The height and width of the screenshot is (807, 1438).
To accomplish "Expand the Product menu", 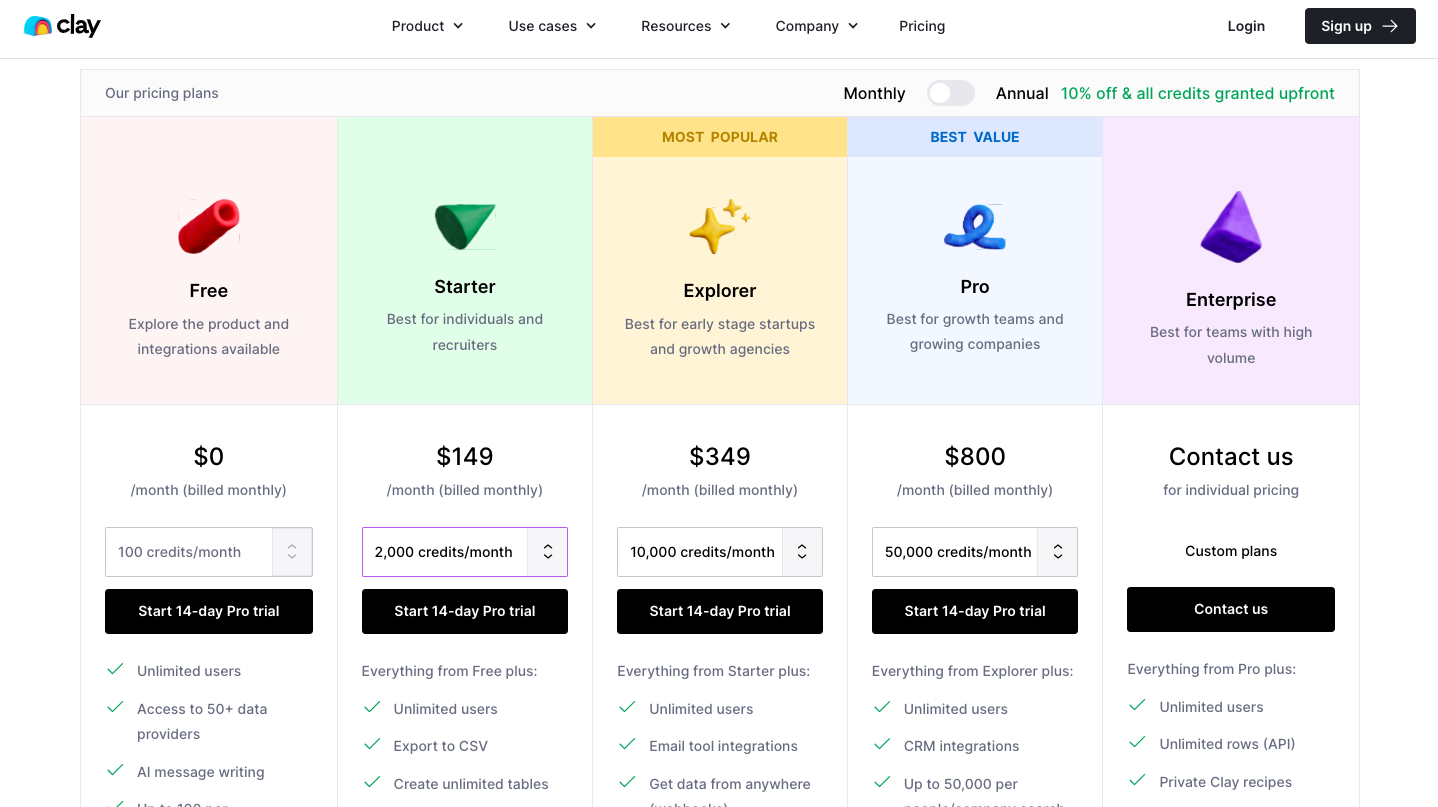I will [x=427, y=26].
